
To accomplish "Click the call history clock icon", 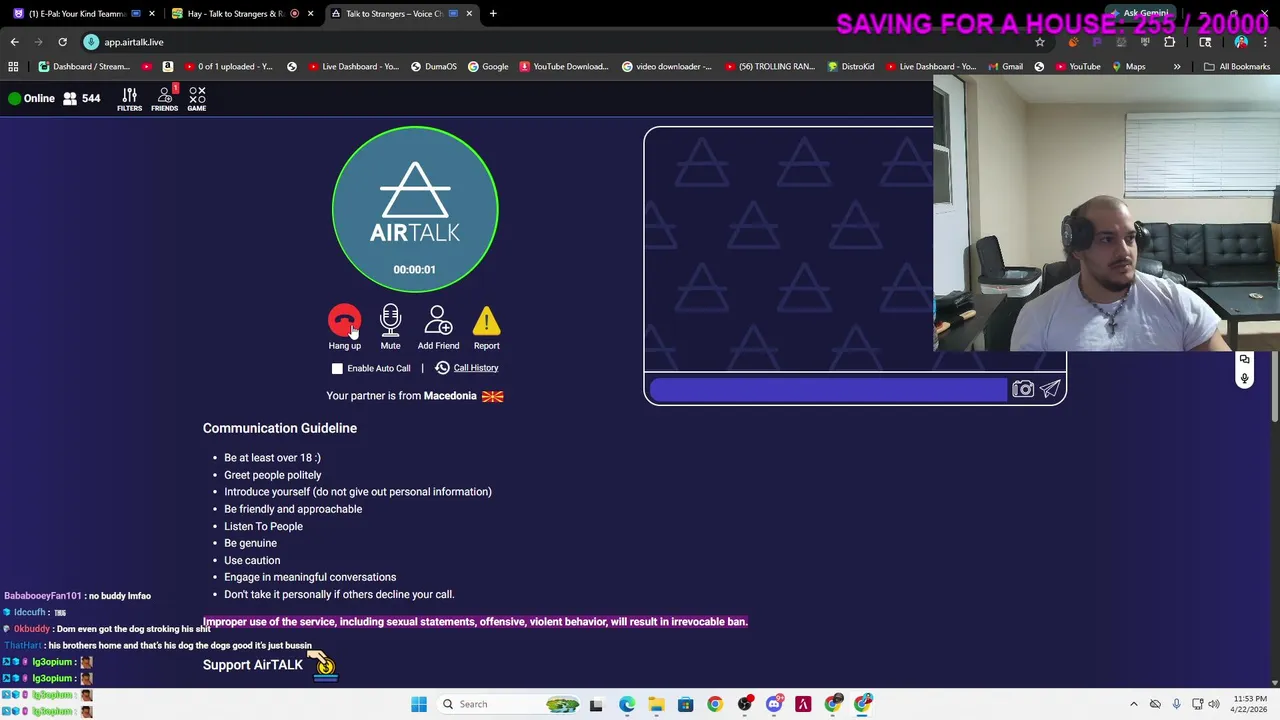I will click(442, 368).
